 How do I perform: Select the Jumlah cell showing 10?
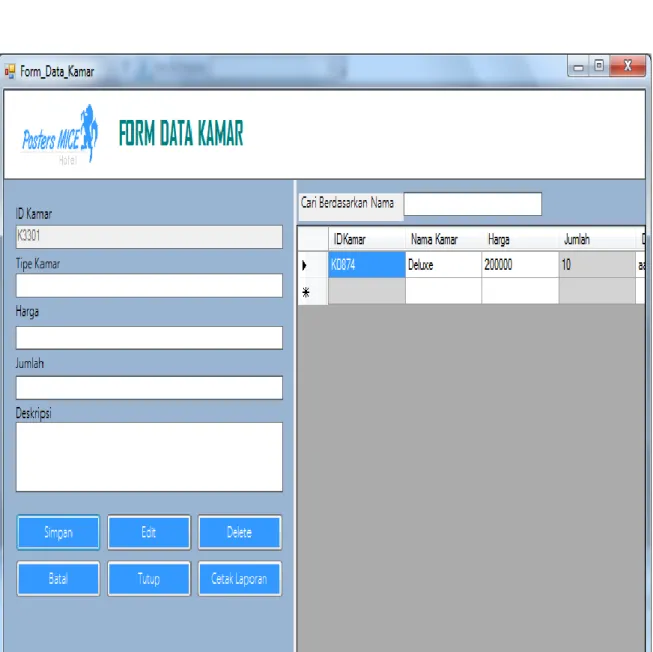pos(597,264)
